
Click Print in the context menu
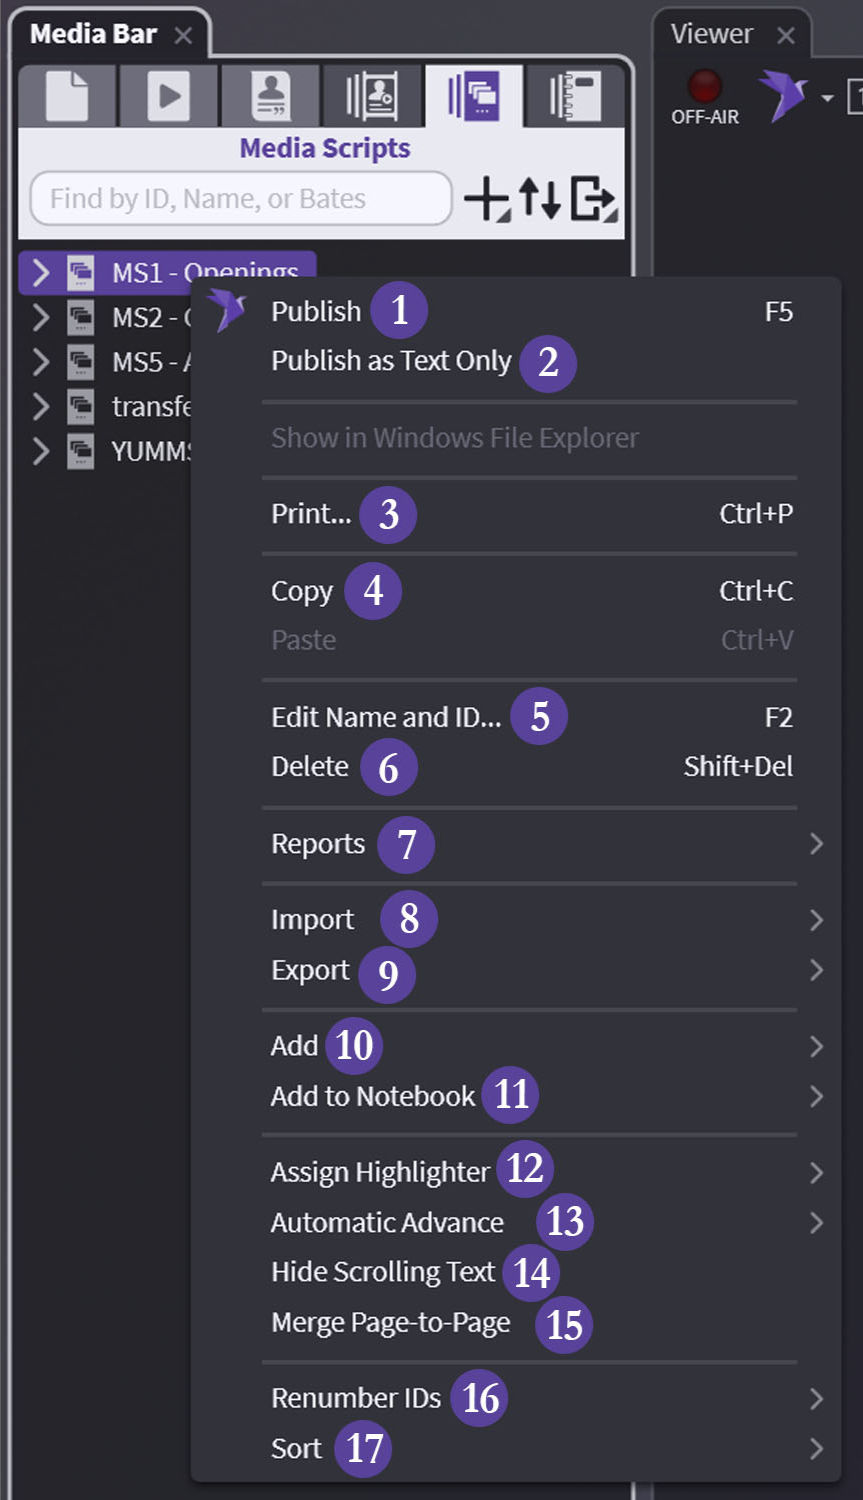(x=311, y=514)
